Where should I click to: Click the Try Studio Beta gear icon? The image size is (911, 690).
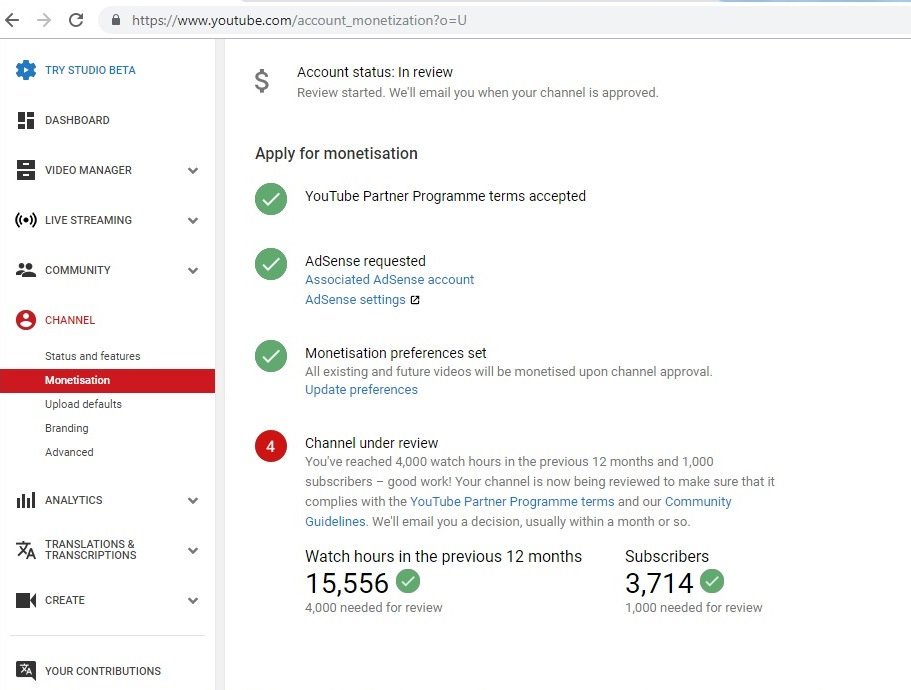coord(26,70)
